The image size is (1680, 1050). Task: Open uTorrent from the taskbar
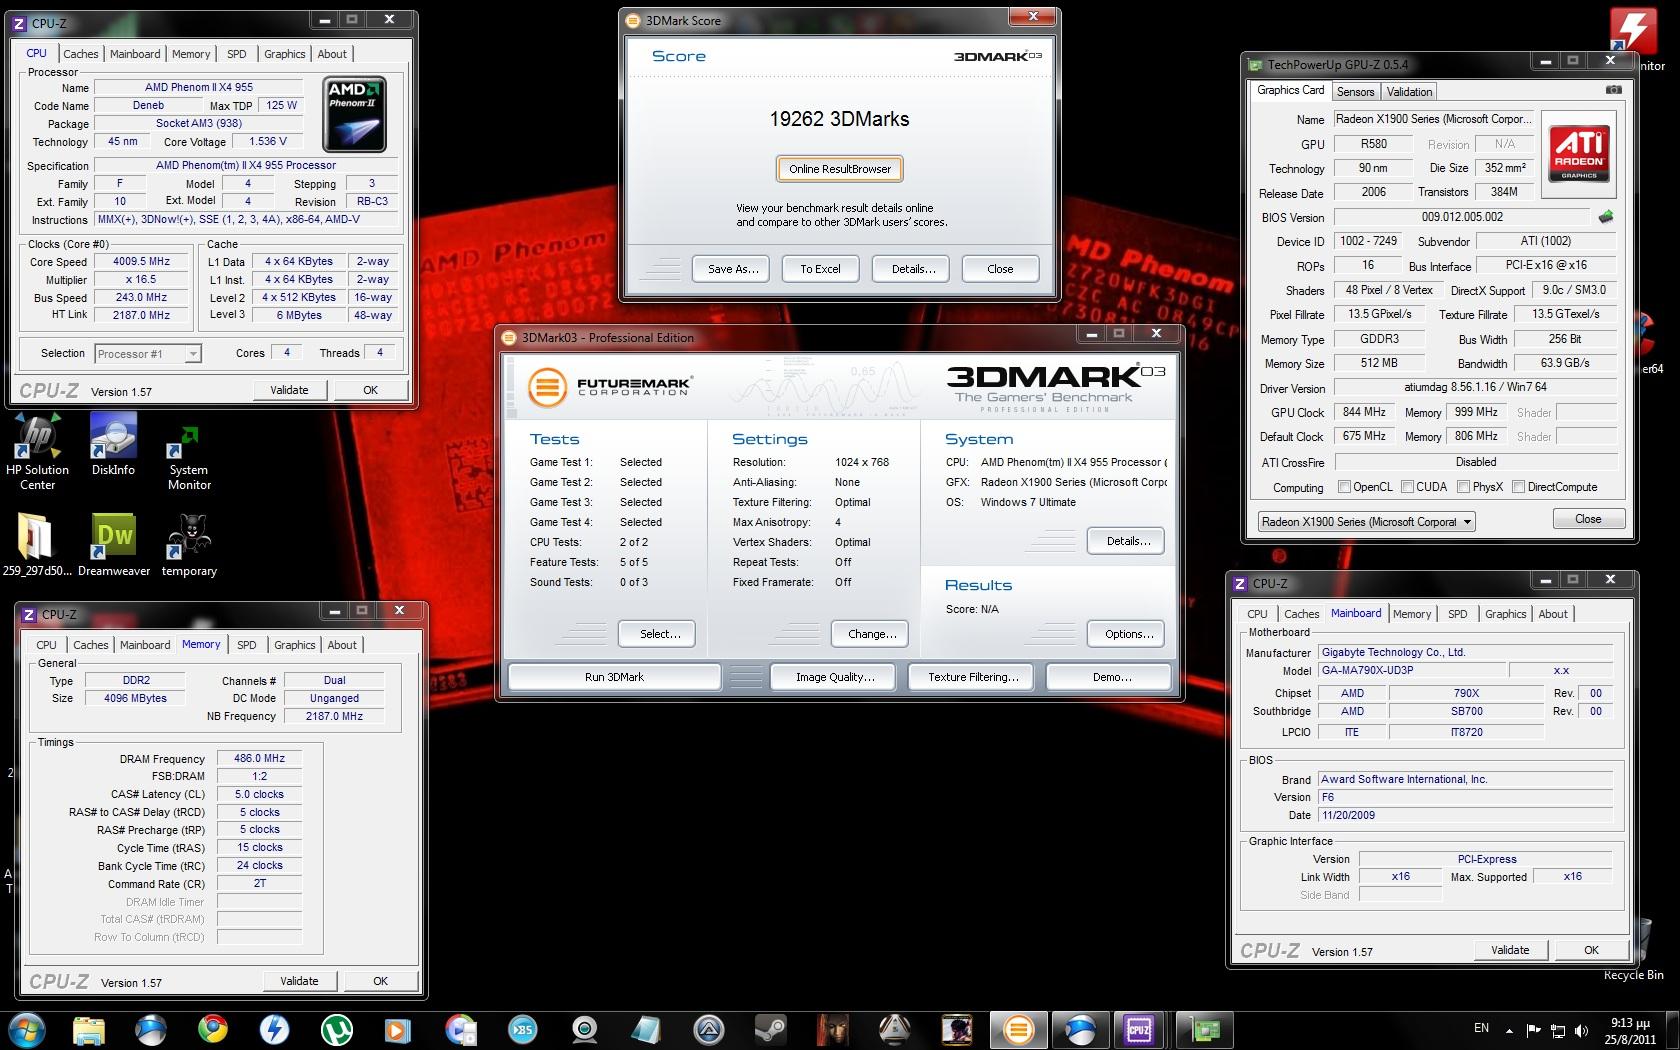click(336, 1029)
